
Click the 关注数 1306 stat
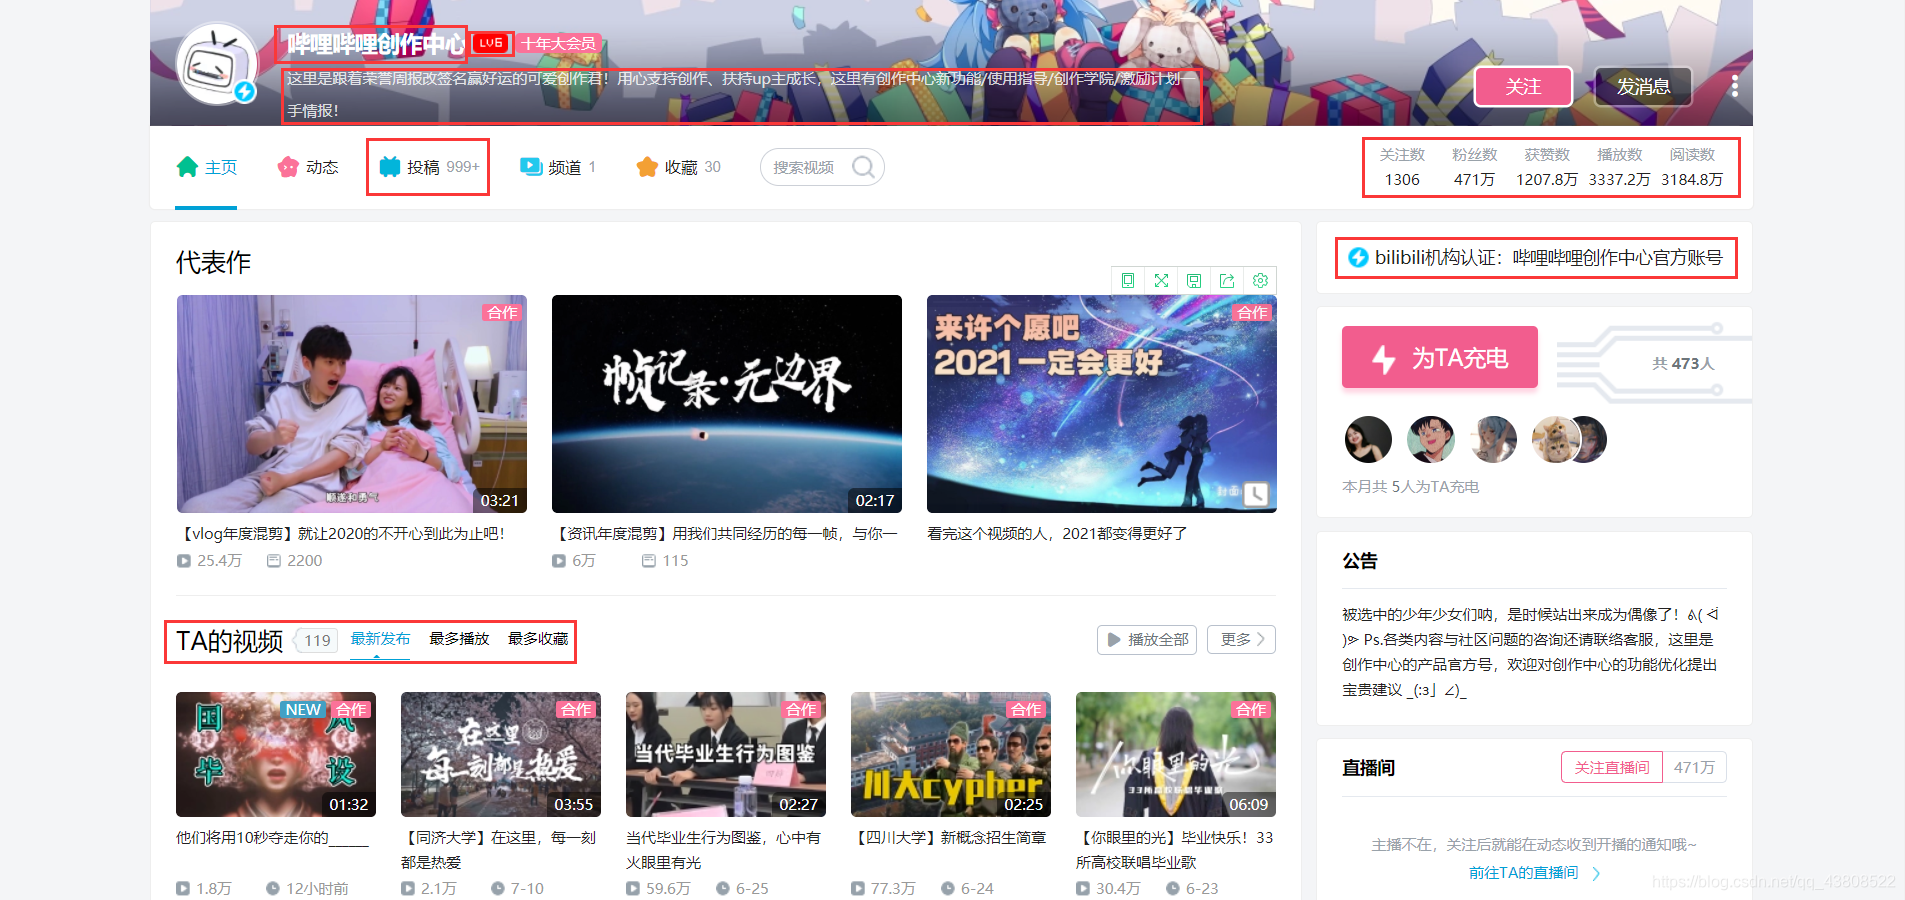[1402, 167]
